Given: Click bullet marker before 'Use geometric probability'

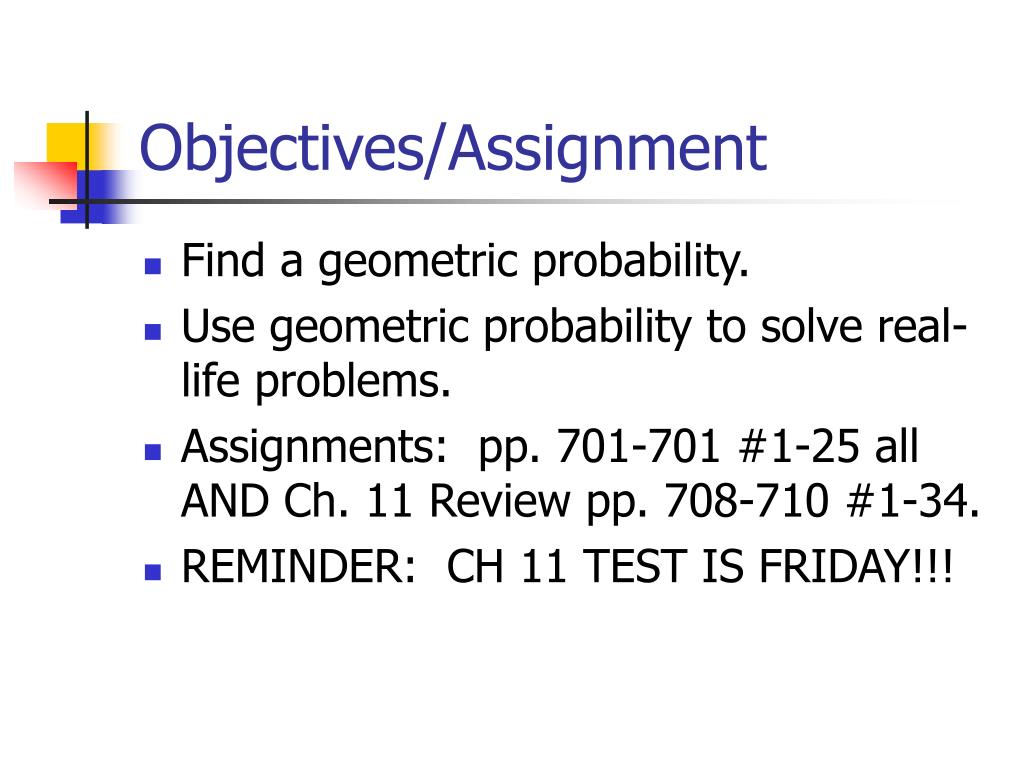Looking at the screenshot, I should click(x=153, y=332).
